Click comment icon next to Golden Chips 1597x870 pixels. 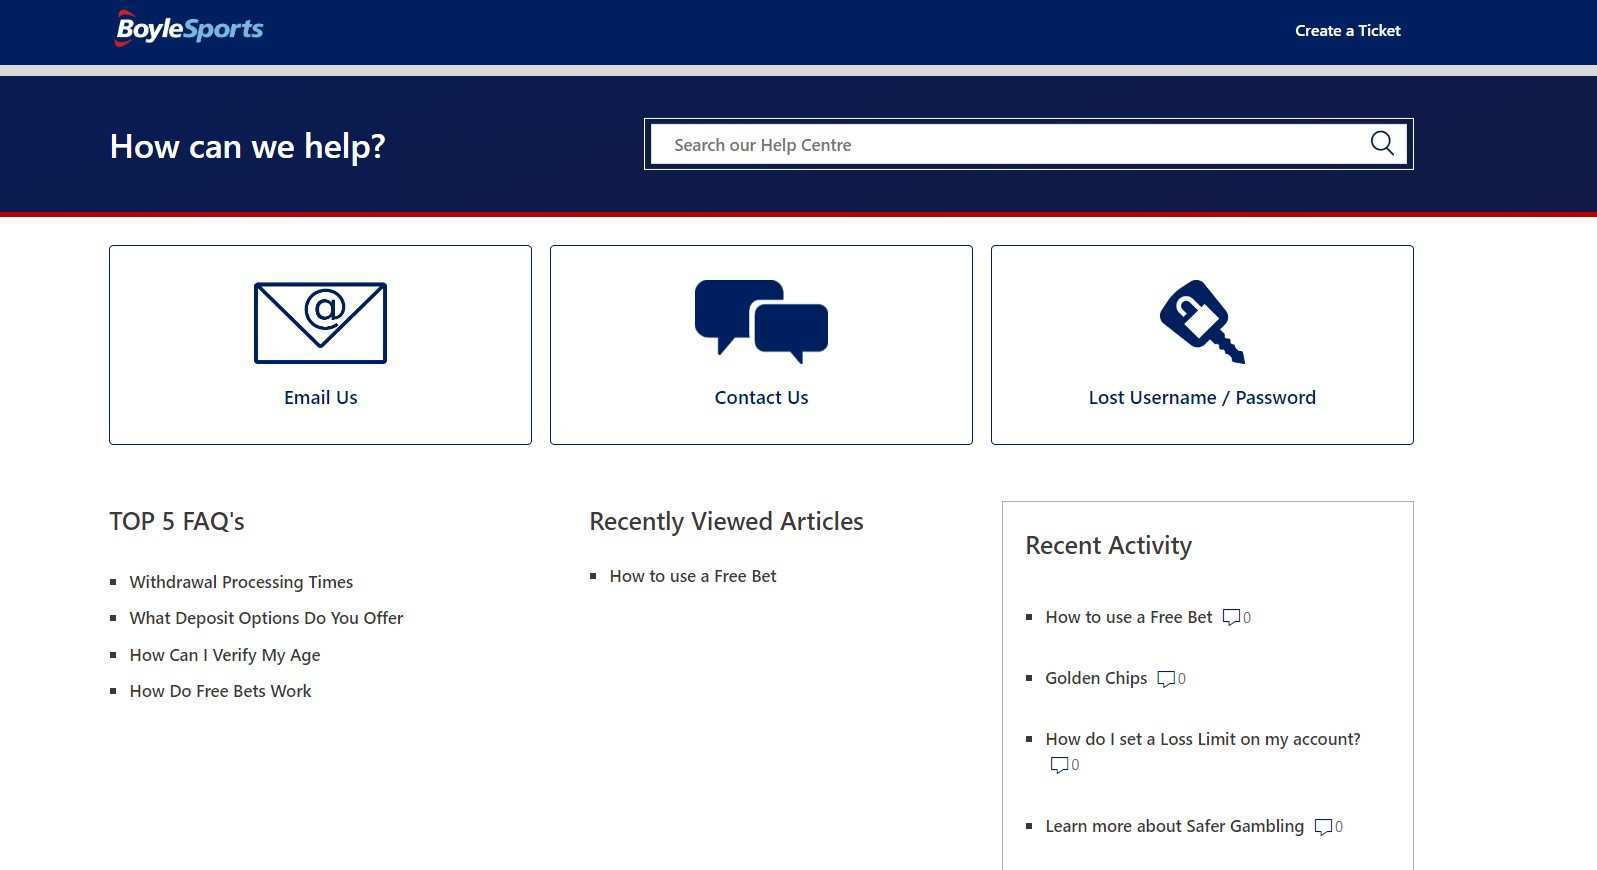click(1166, 679)
